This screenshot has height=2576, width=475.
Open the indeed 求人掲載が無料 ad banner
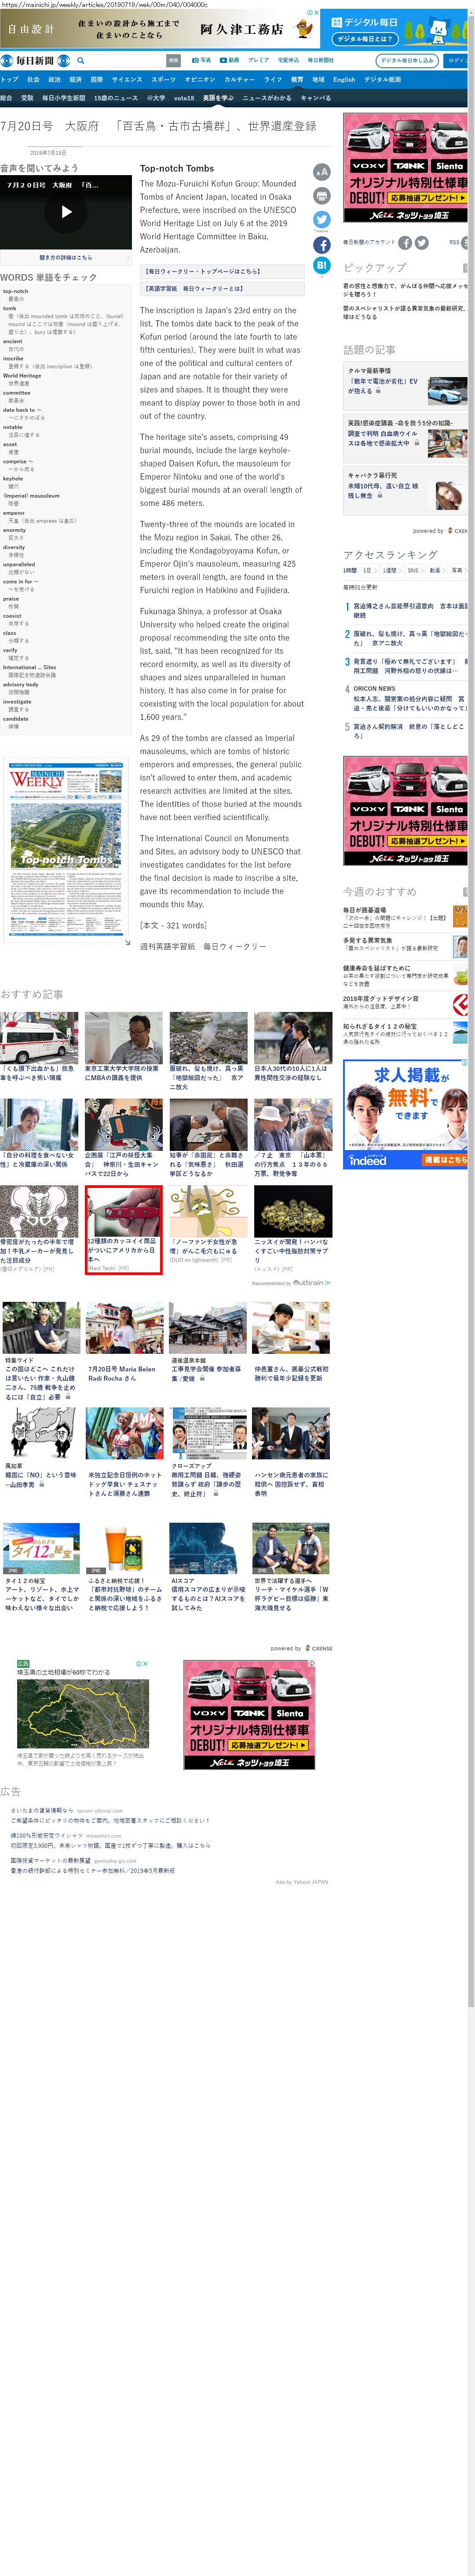[x=406, y=1115]
